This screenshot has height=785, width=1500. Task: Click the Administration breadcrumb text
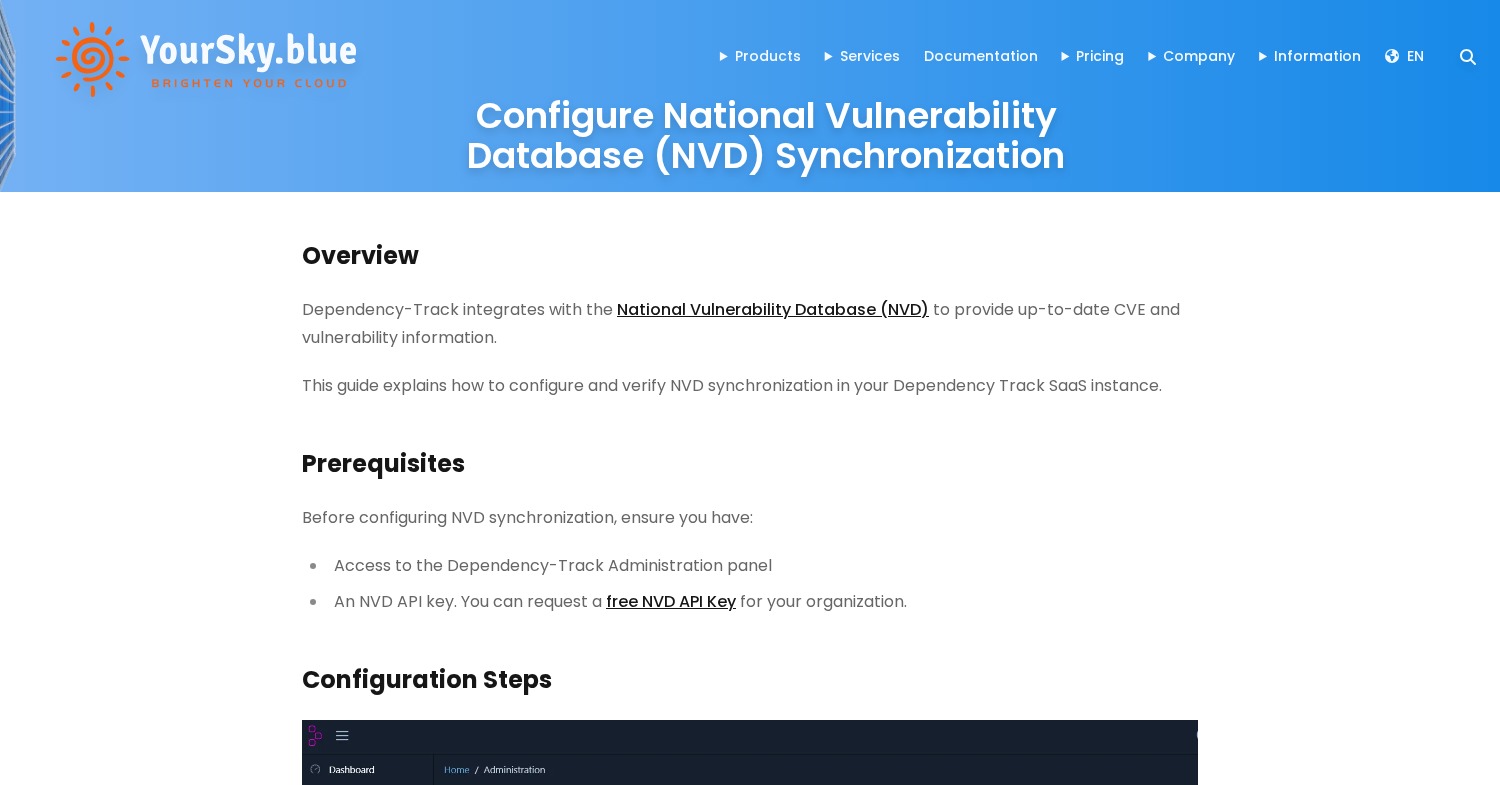pyautogui.click(x=514, y=770)
